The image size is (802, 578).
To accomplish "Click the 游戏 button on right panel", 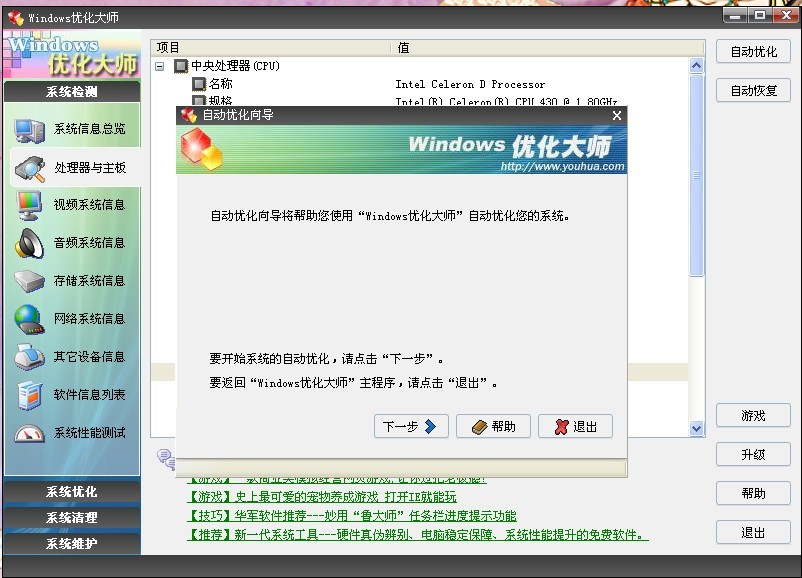I will (x=753, y=415).
